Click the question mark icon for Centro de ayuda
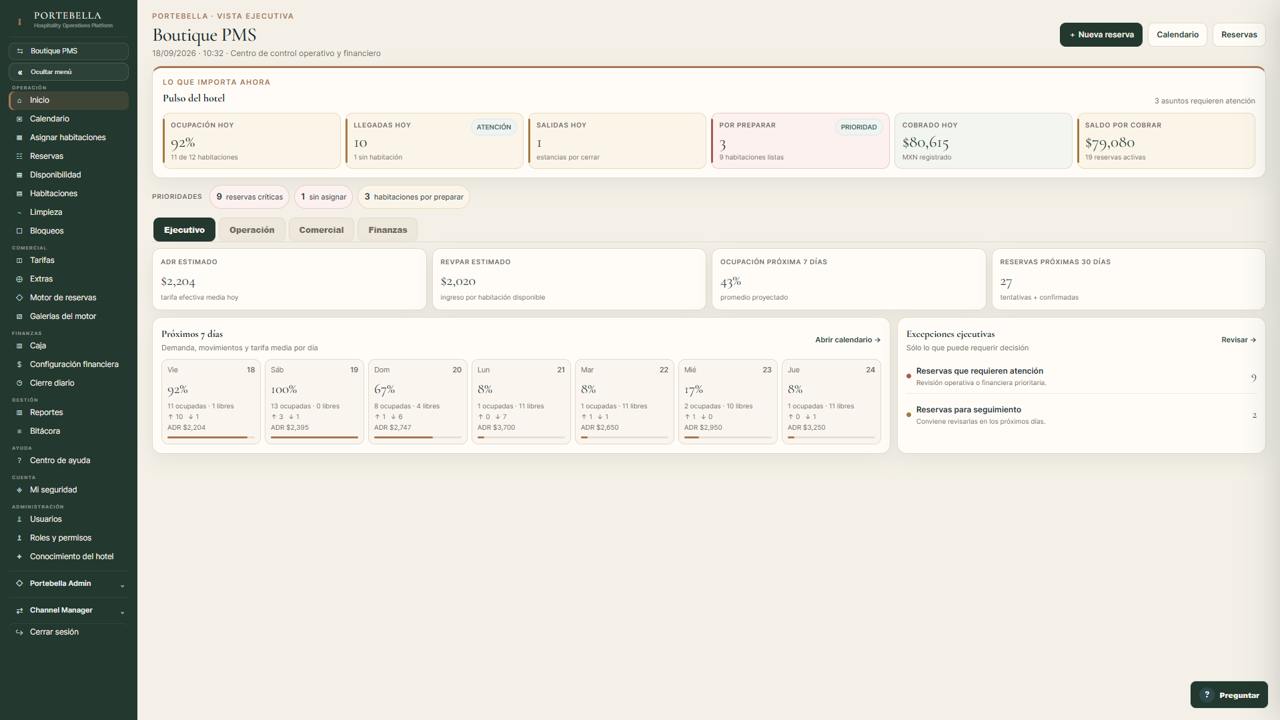This screenshot has width=1280, height=720. pos(19,461)
